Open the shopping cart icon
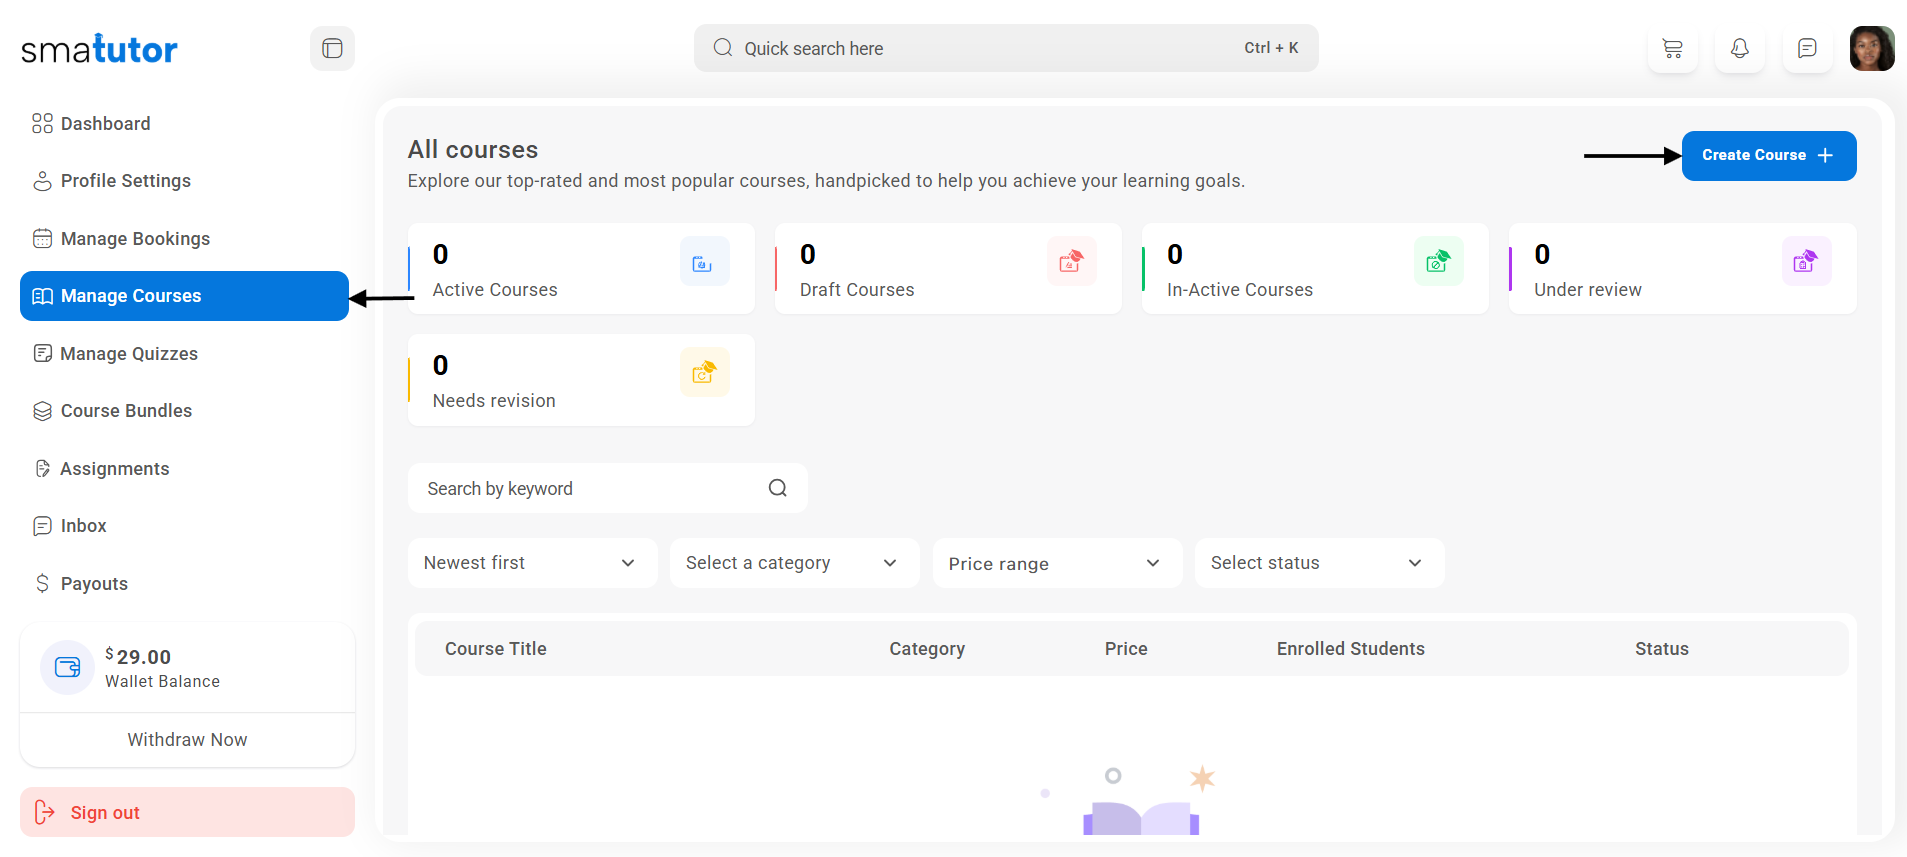The width and height of the screenshot is (1907, 857). tap(1672, 48)
